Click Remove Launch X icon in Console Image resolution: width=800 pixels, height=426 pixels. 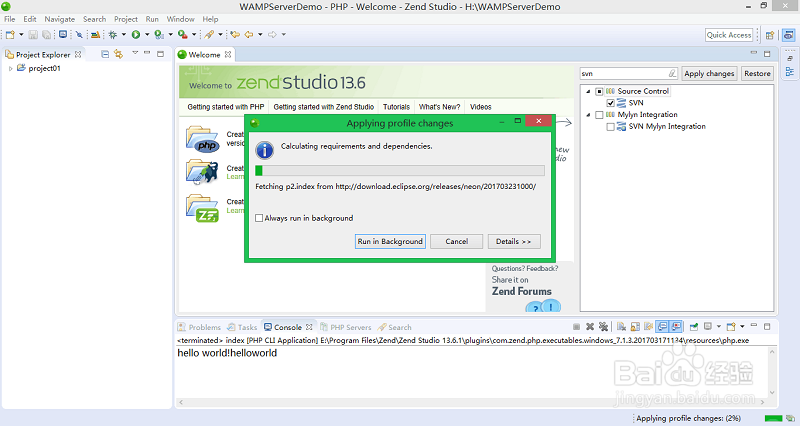(590, 327)
